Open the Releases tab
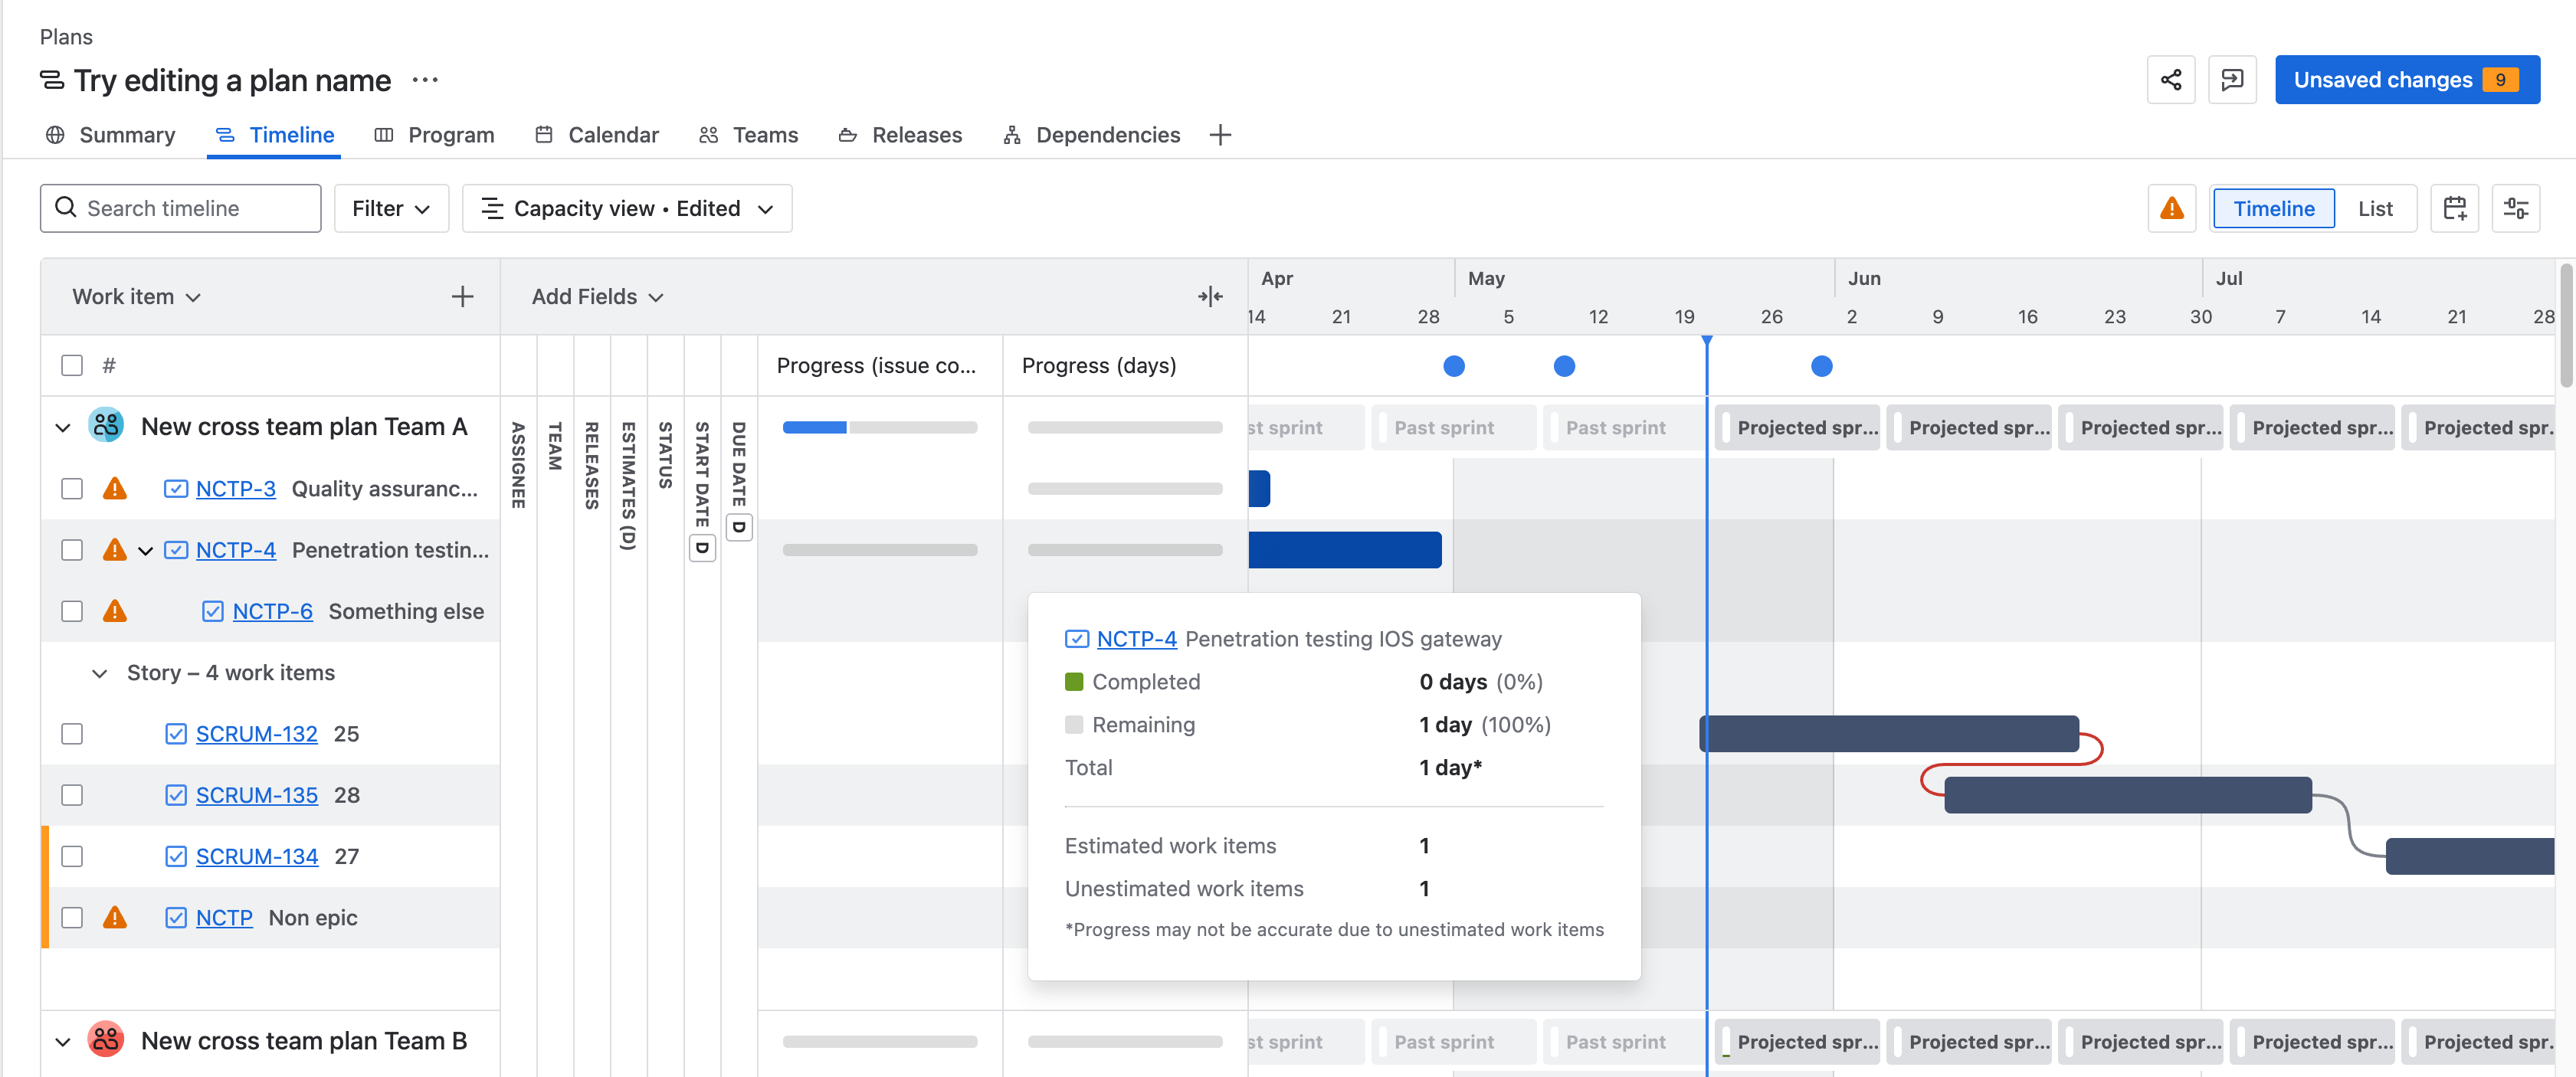 (x=900, y=135)
